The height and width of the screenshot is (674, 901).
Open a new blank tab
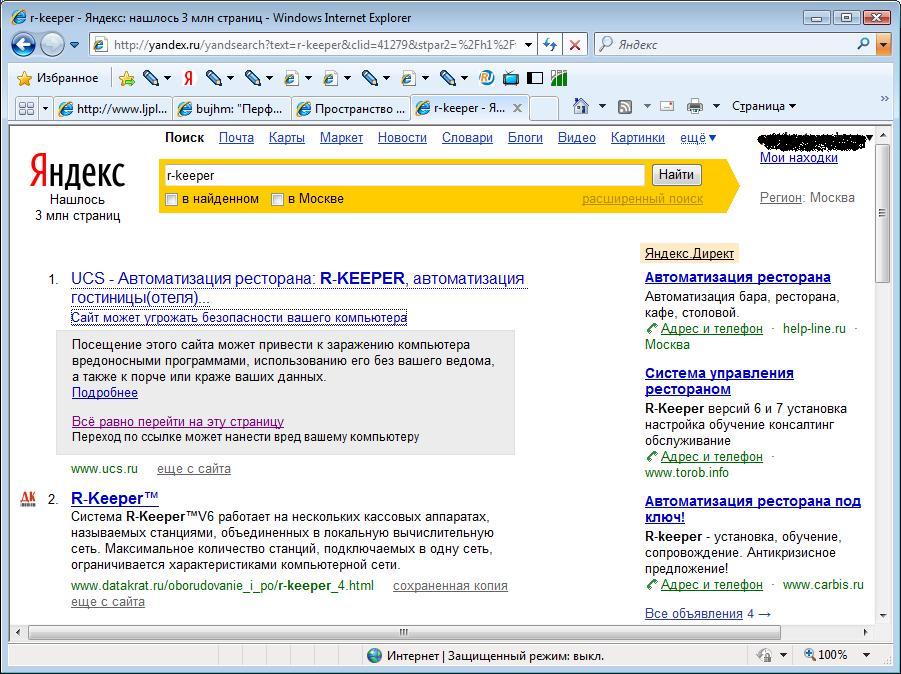(x=544, y=108)
